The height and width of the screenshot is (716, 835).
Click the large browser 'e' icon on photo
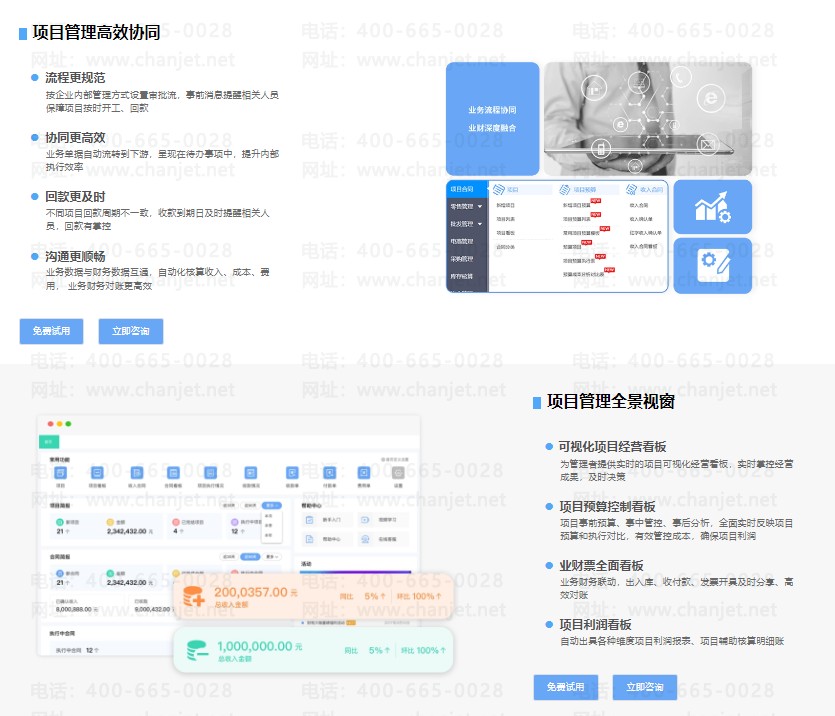(x=711, y=98)
